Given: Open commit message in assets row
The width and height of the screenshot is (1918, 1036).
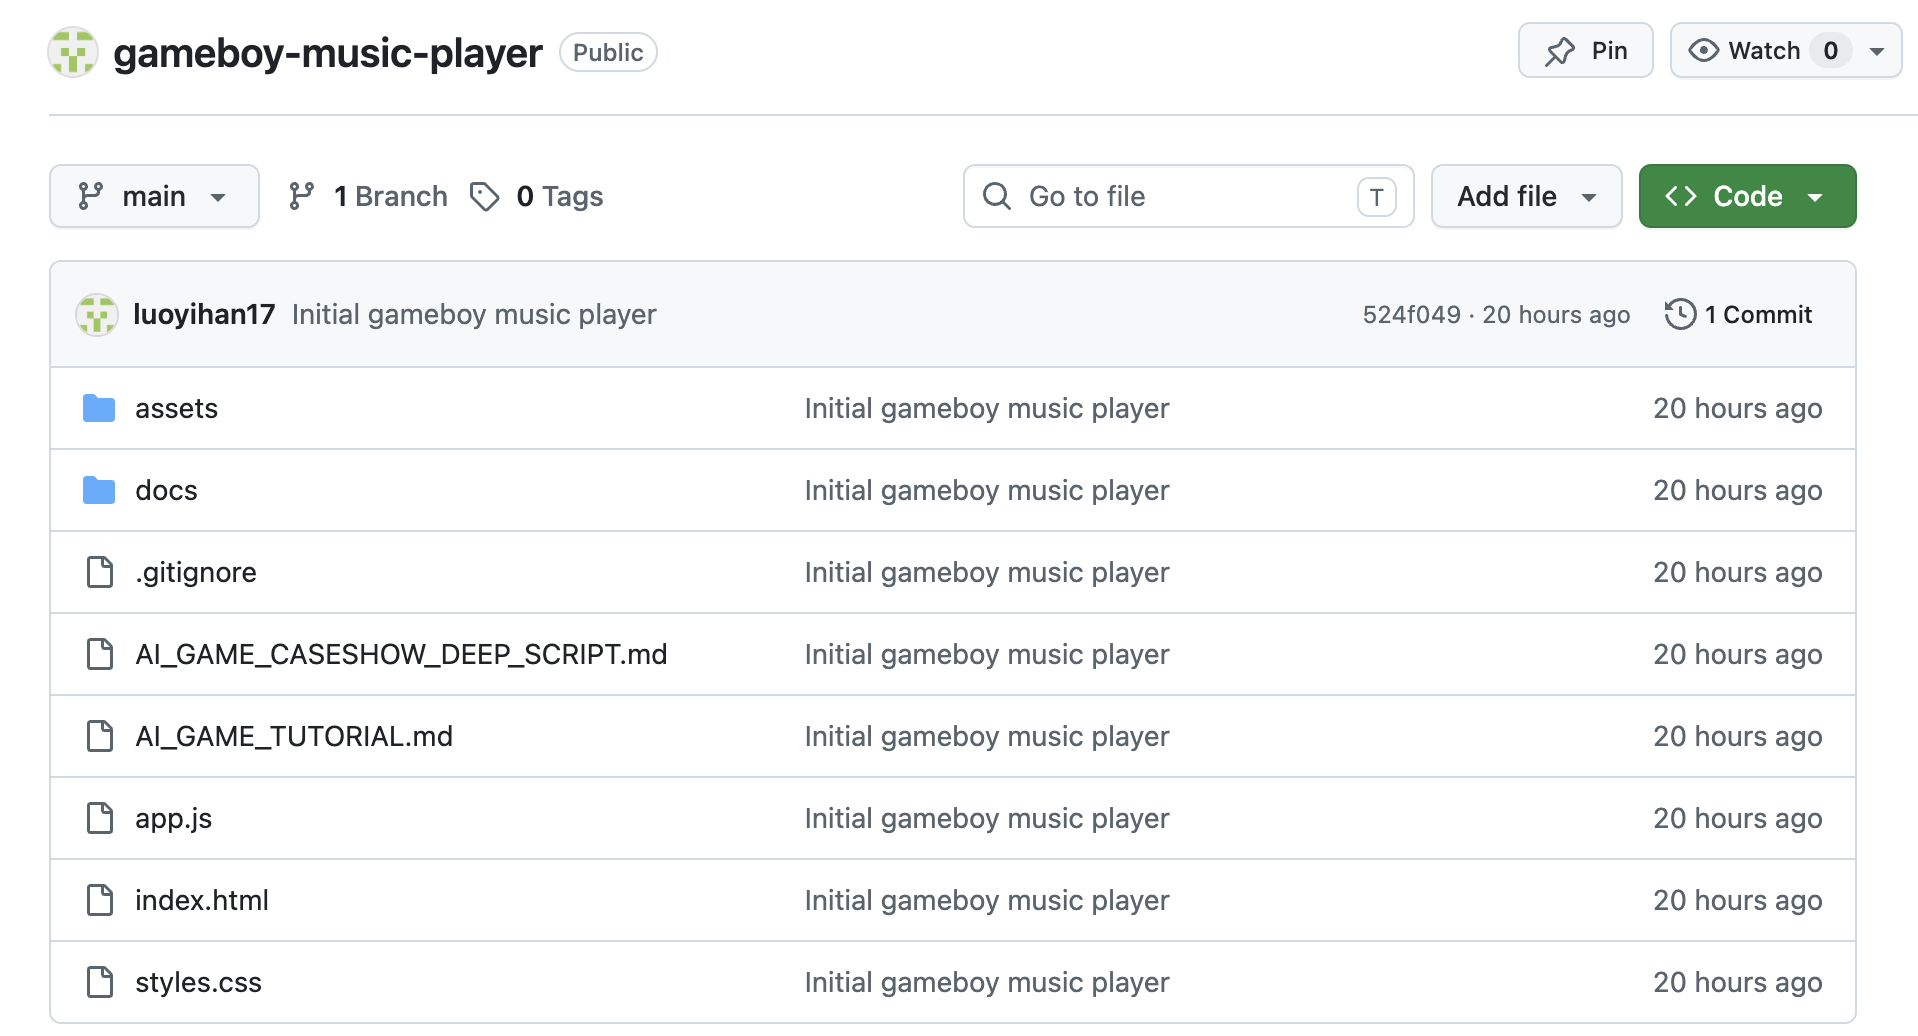Looking at the screenshot, I should click(987, 408).
